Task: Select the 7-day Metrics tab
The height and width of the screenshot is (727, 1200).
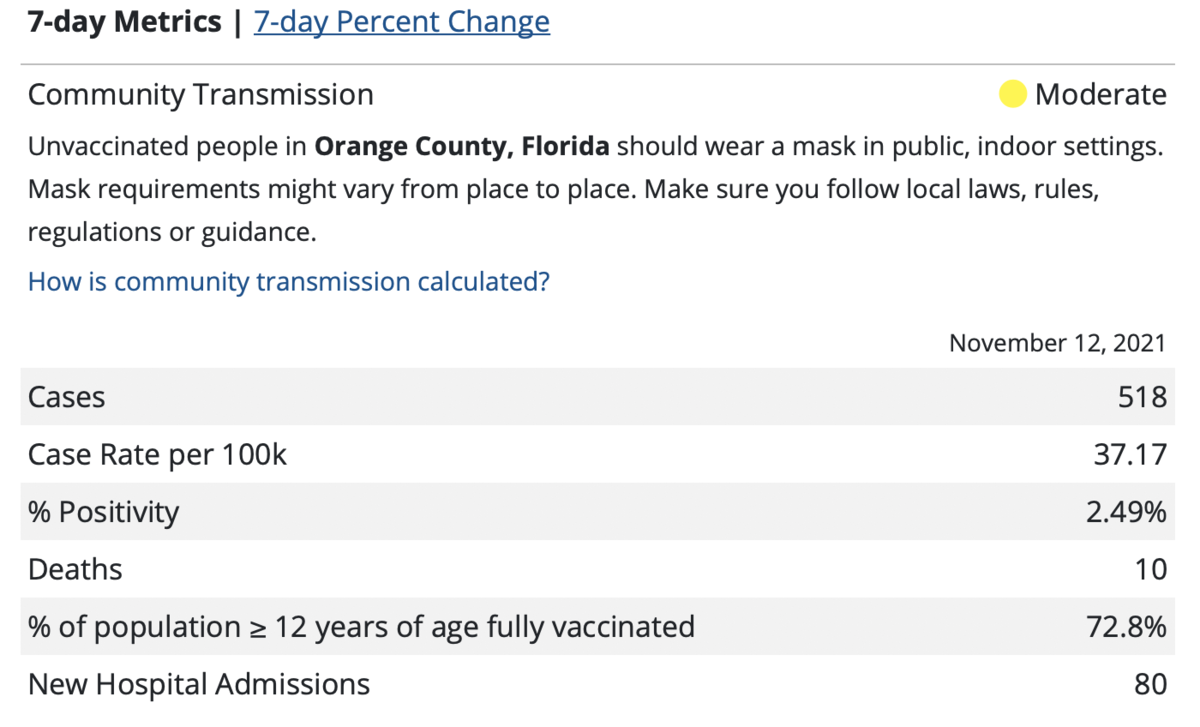Action: click(125, 22)
